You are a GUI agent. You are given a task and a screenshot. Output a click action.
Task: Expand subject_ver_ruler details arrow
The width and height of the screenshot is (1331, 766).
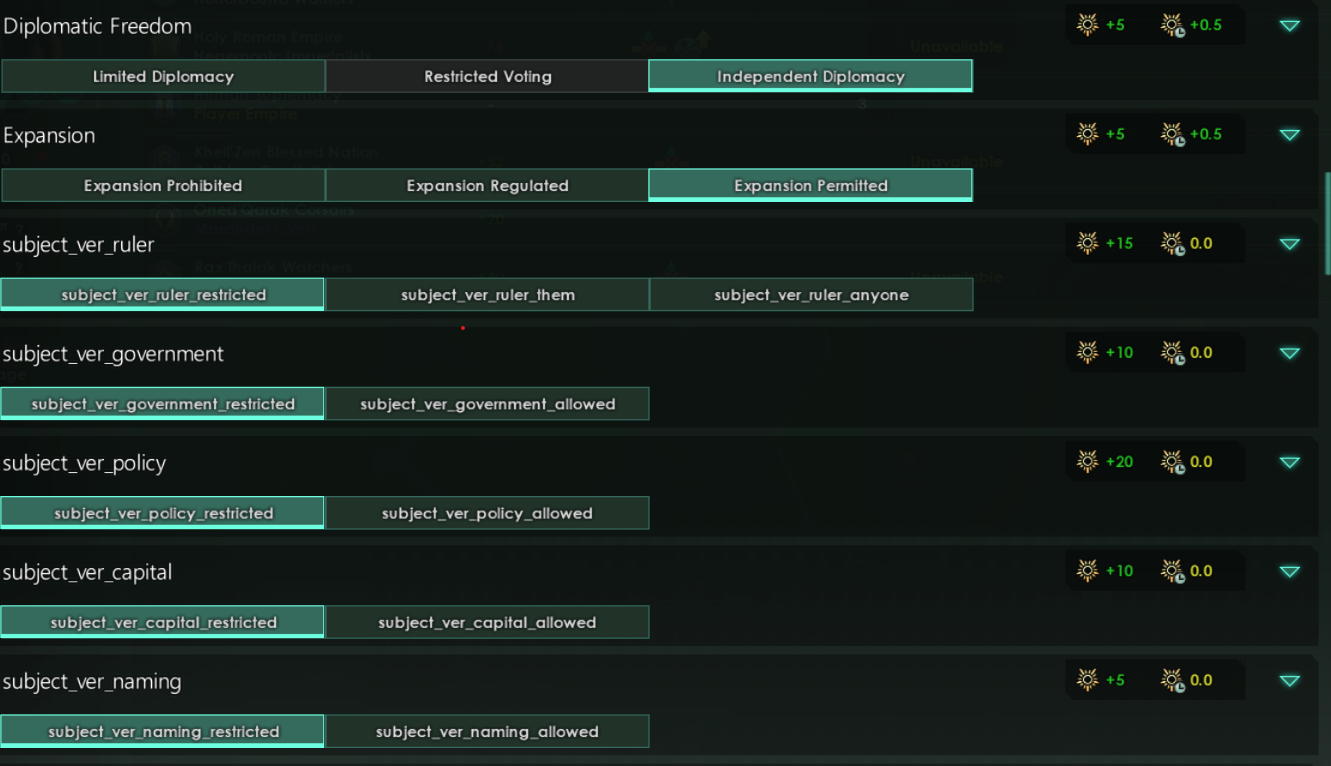point(1290,244)
